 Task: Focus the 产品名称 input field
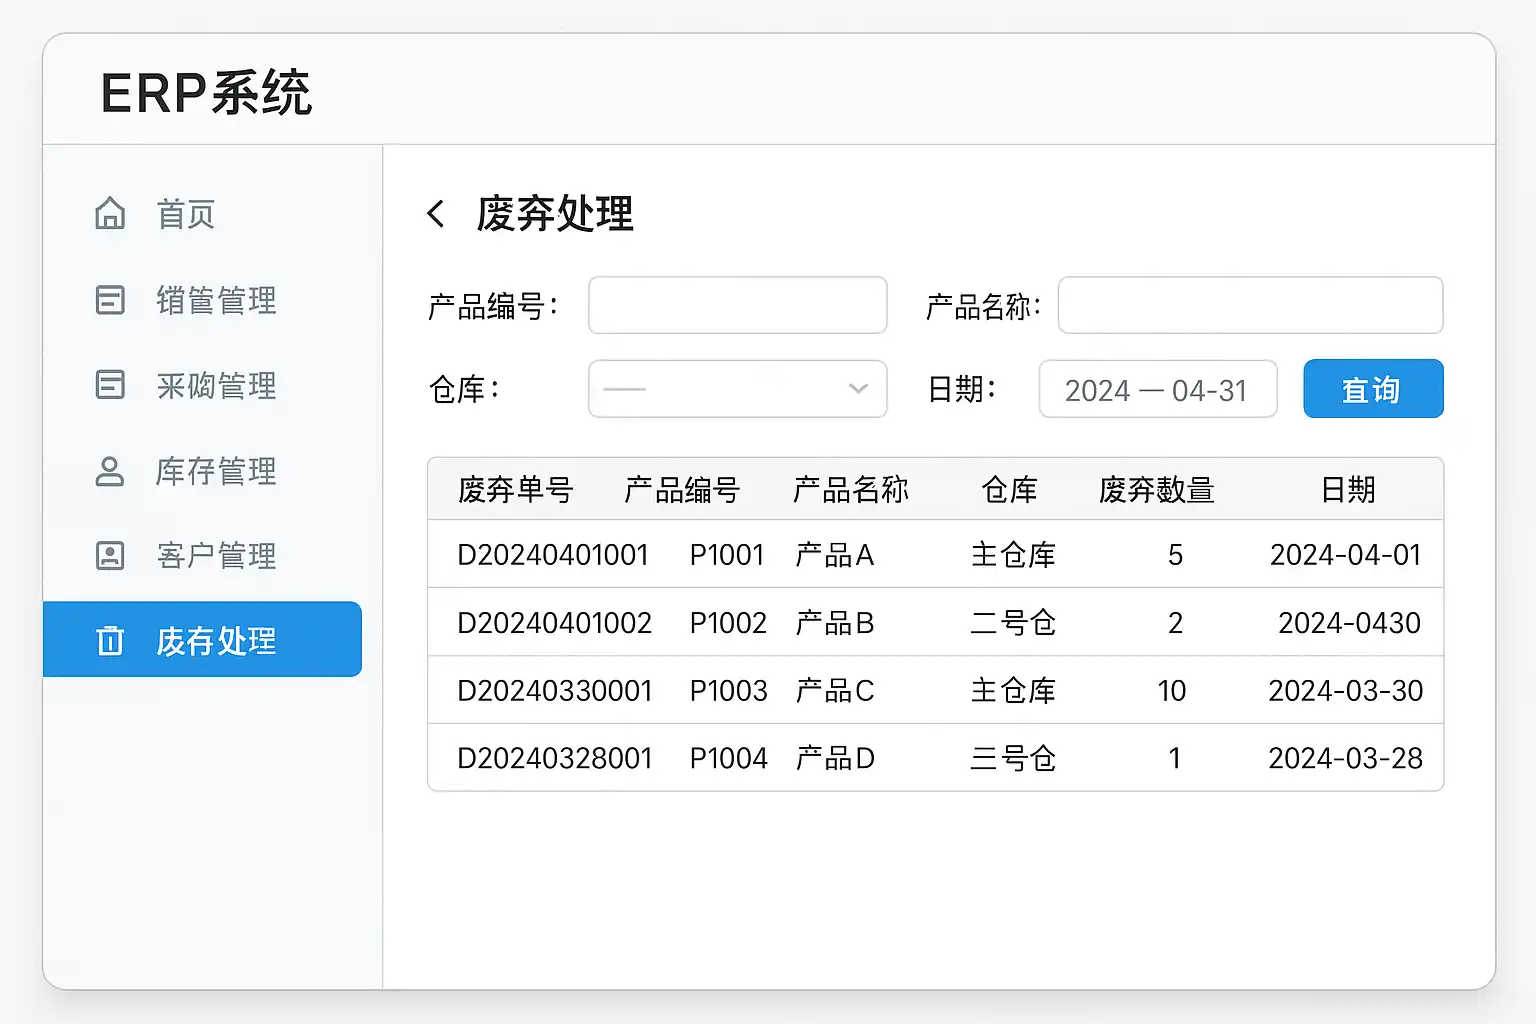(1250, 305)
